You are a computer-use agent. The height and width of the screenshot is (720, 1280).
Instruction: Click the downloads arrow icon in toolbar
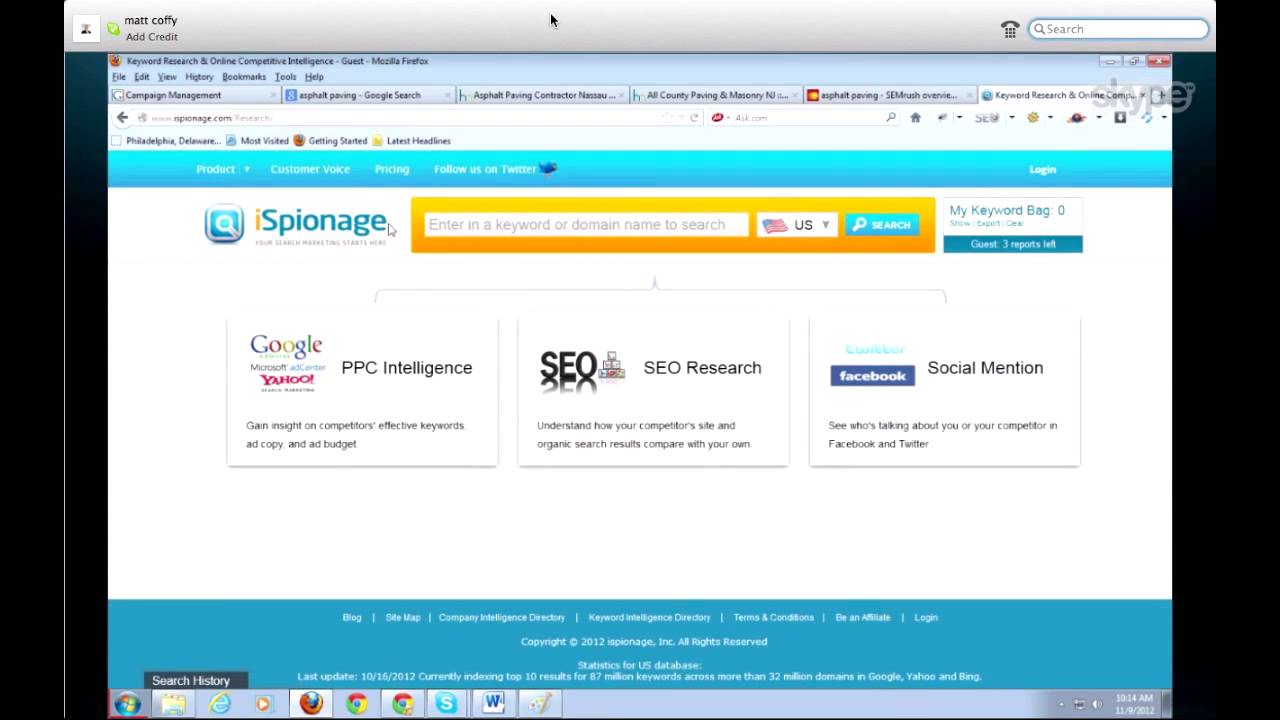1120,118
